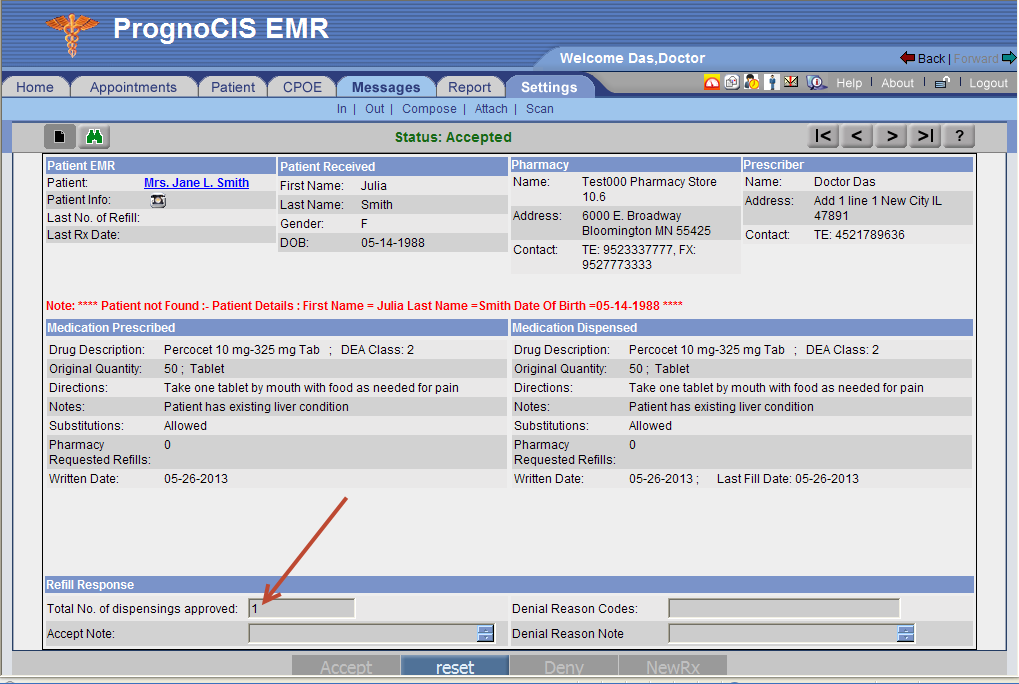The height and width of the screenshot is (684, 1019).
Task: Go to the next record
Action: tap(892, 136)
